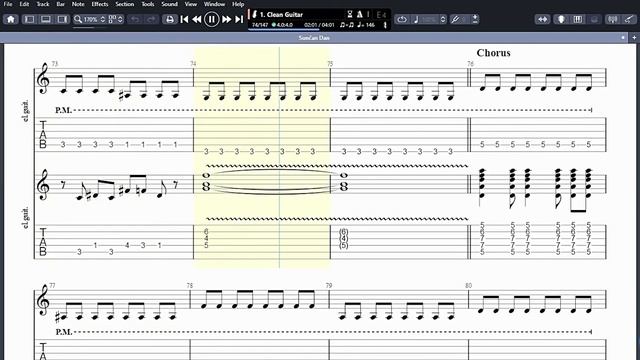Click the line-in input icon
Screen dimensions: 640x360
pyautogui.click(x=475, y=19)
